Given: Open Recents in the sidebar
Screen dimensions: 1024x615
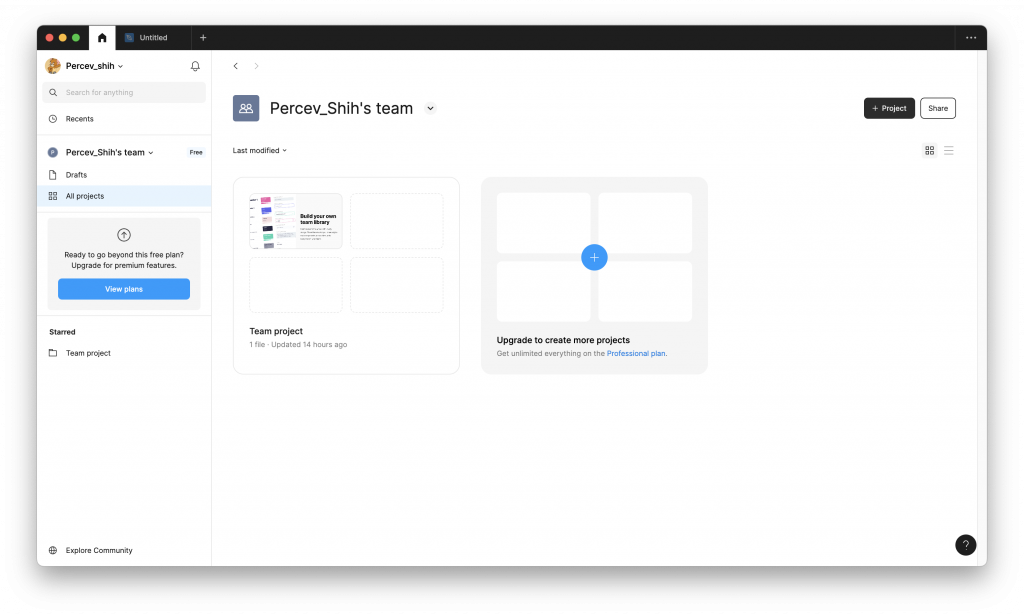Looking at the screenshot, I should point(124,119).
